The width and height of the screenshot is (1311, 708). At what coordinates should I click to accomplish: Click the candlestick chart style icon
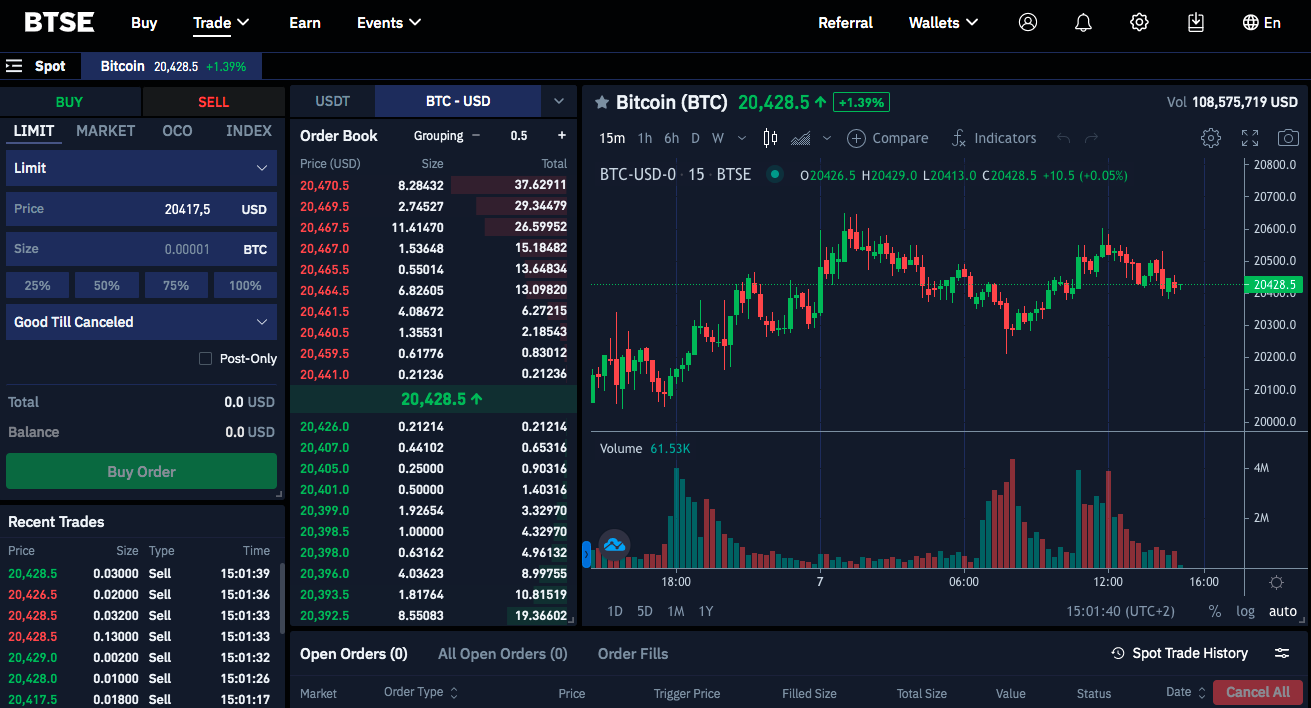coord(770,138)
